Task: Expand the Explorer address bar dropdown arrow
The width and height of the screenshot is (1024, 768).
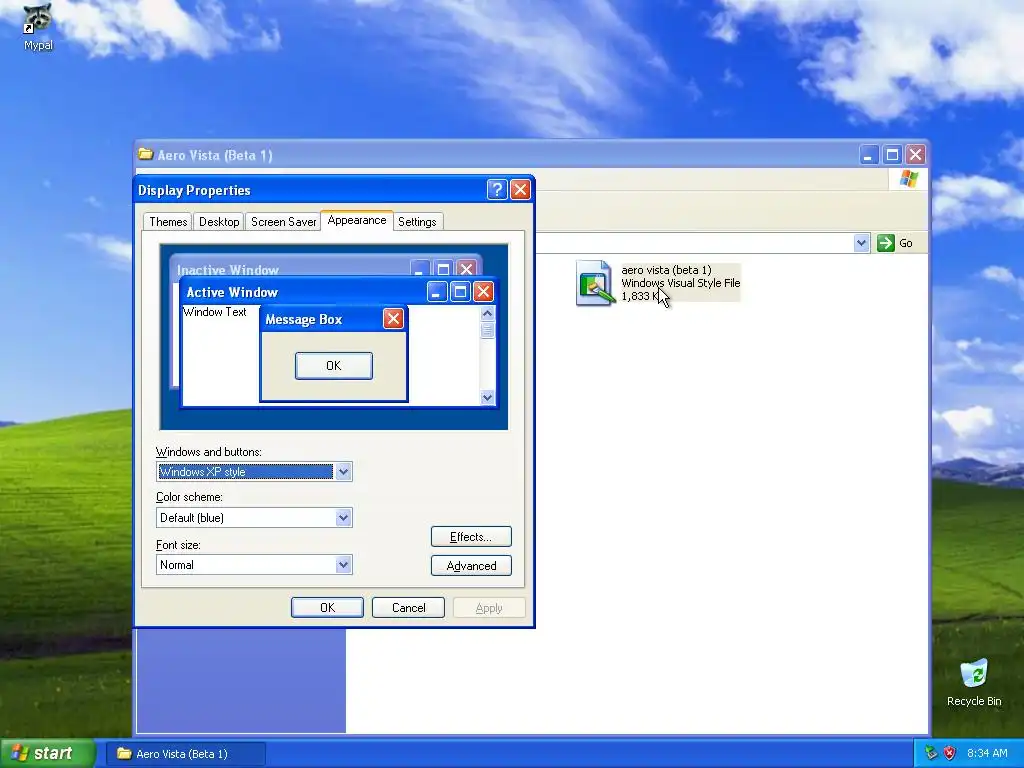Action: point(861,243)
